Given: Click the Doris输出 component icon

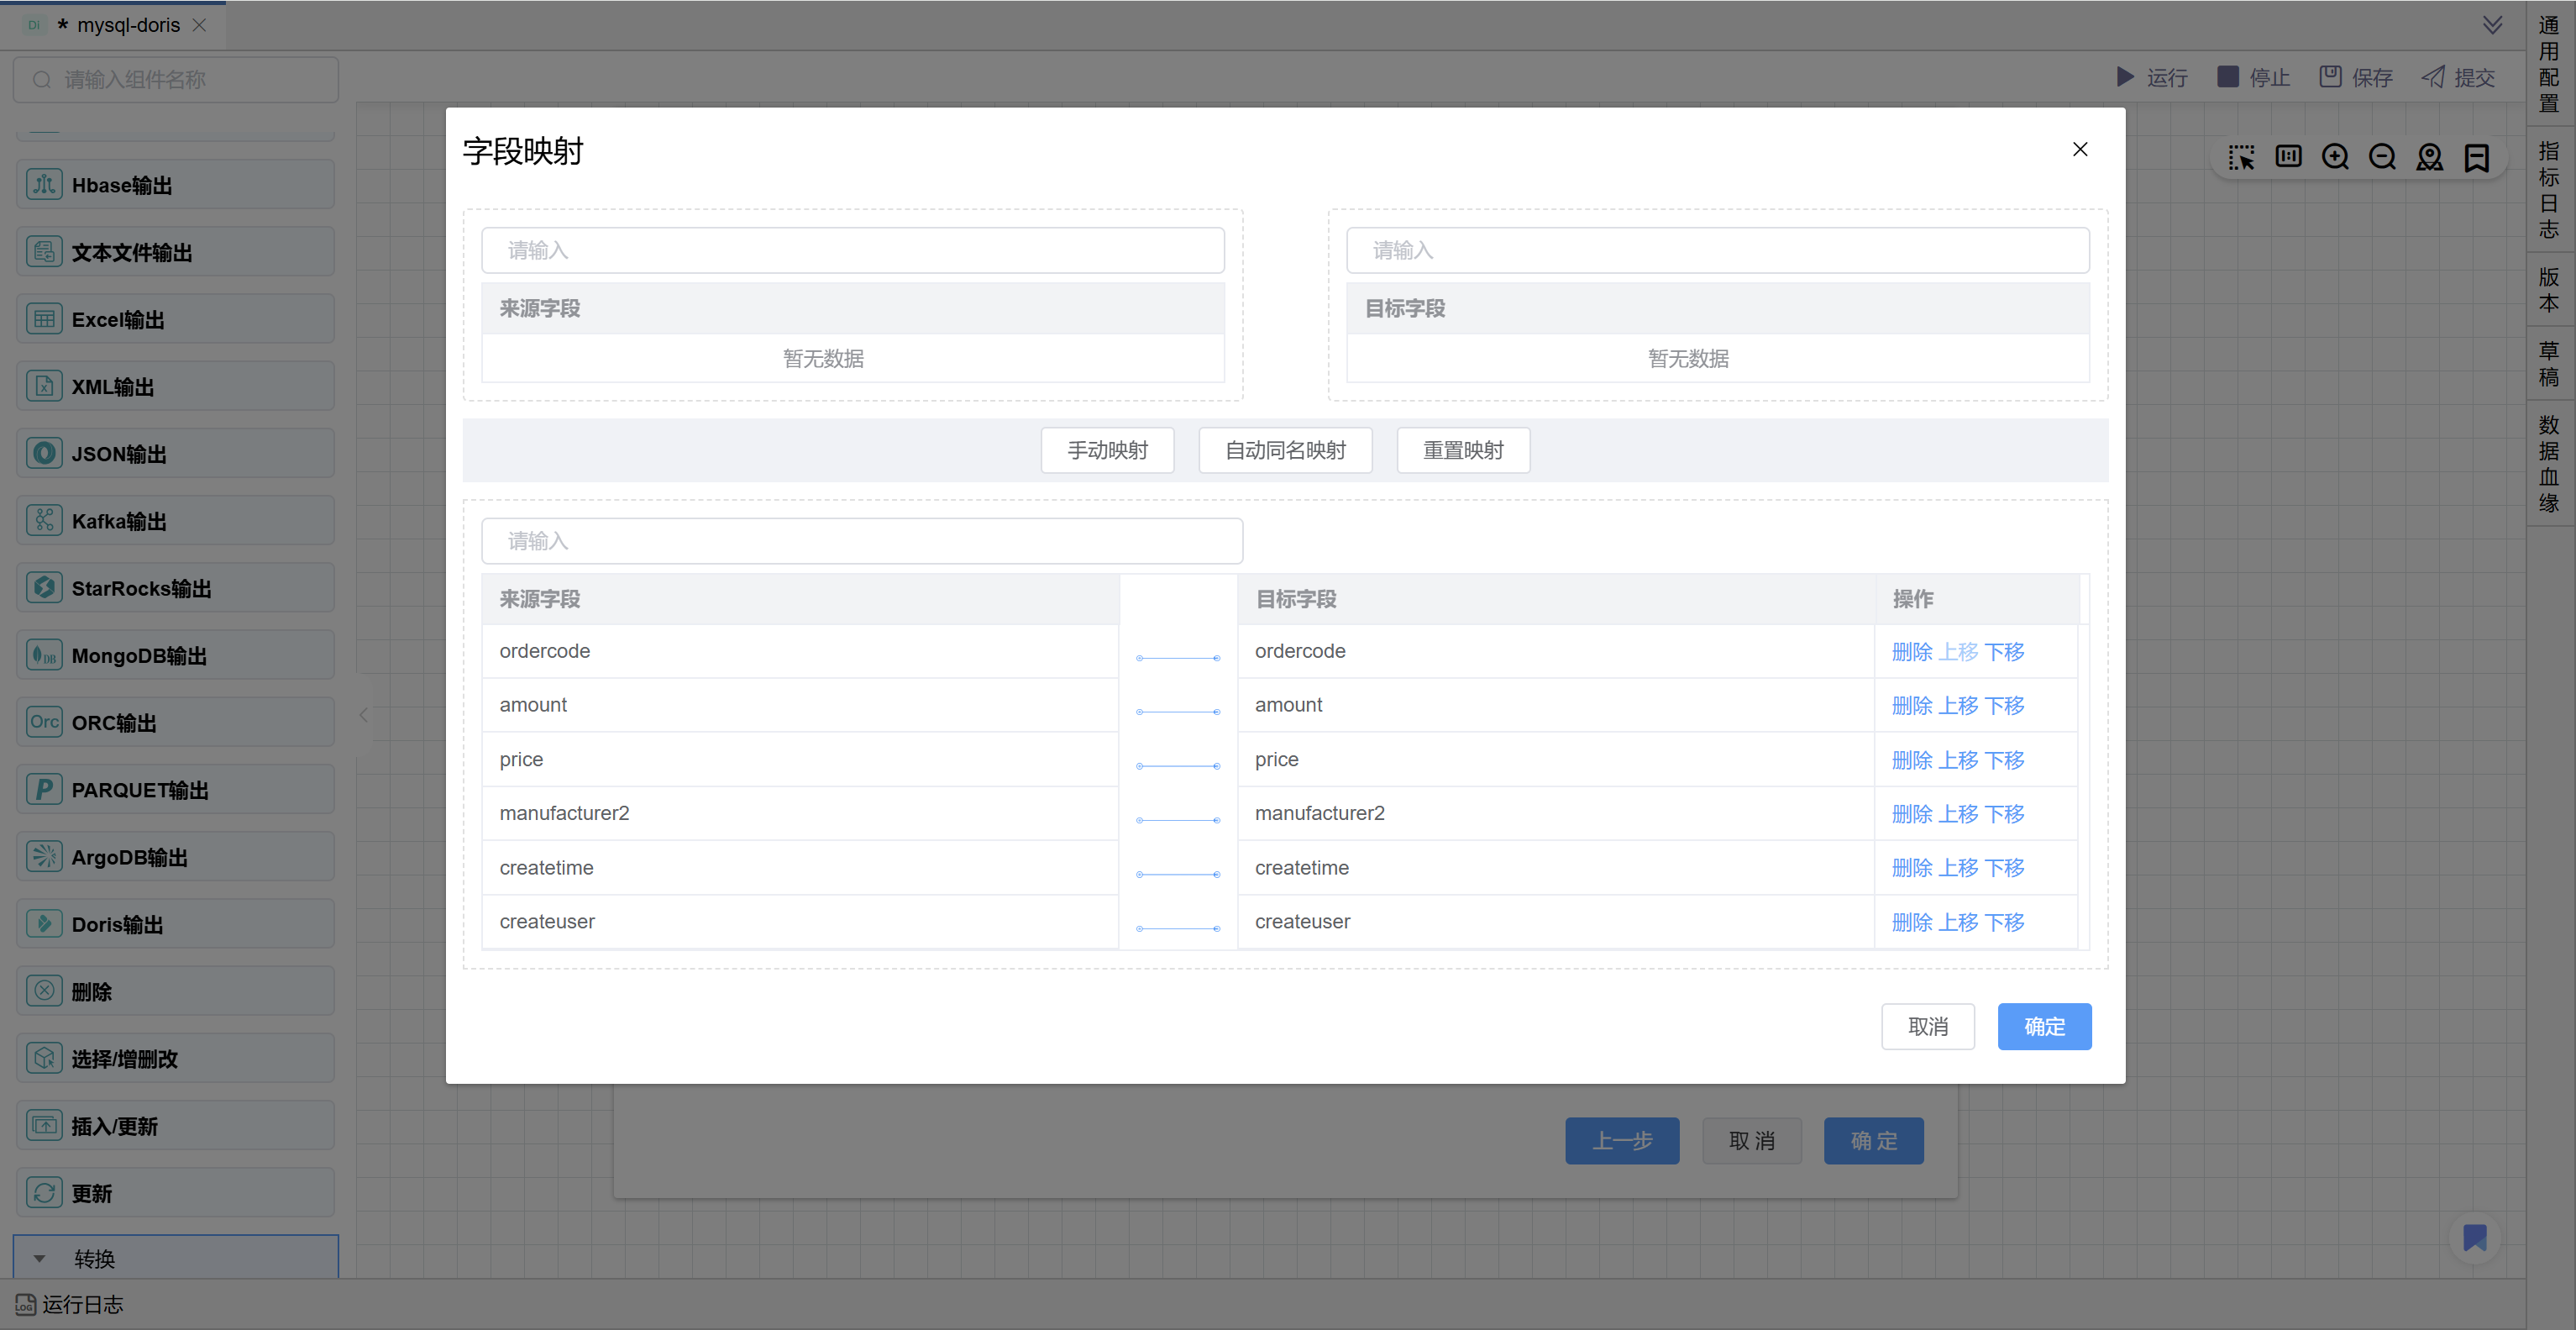Looking at the screenshot, I should click(x=44, y=924).
